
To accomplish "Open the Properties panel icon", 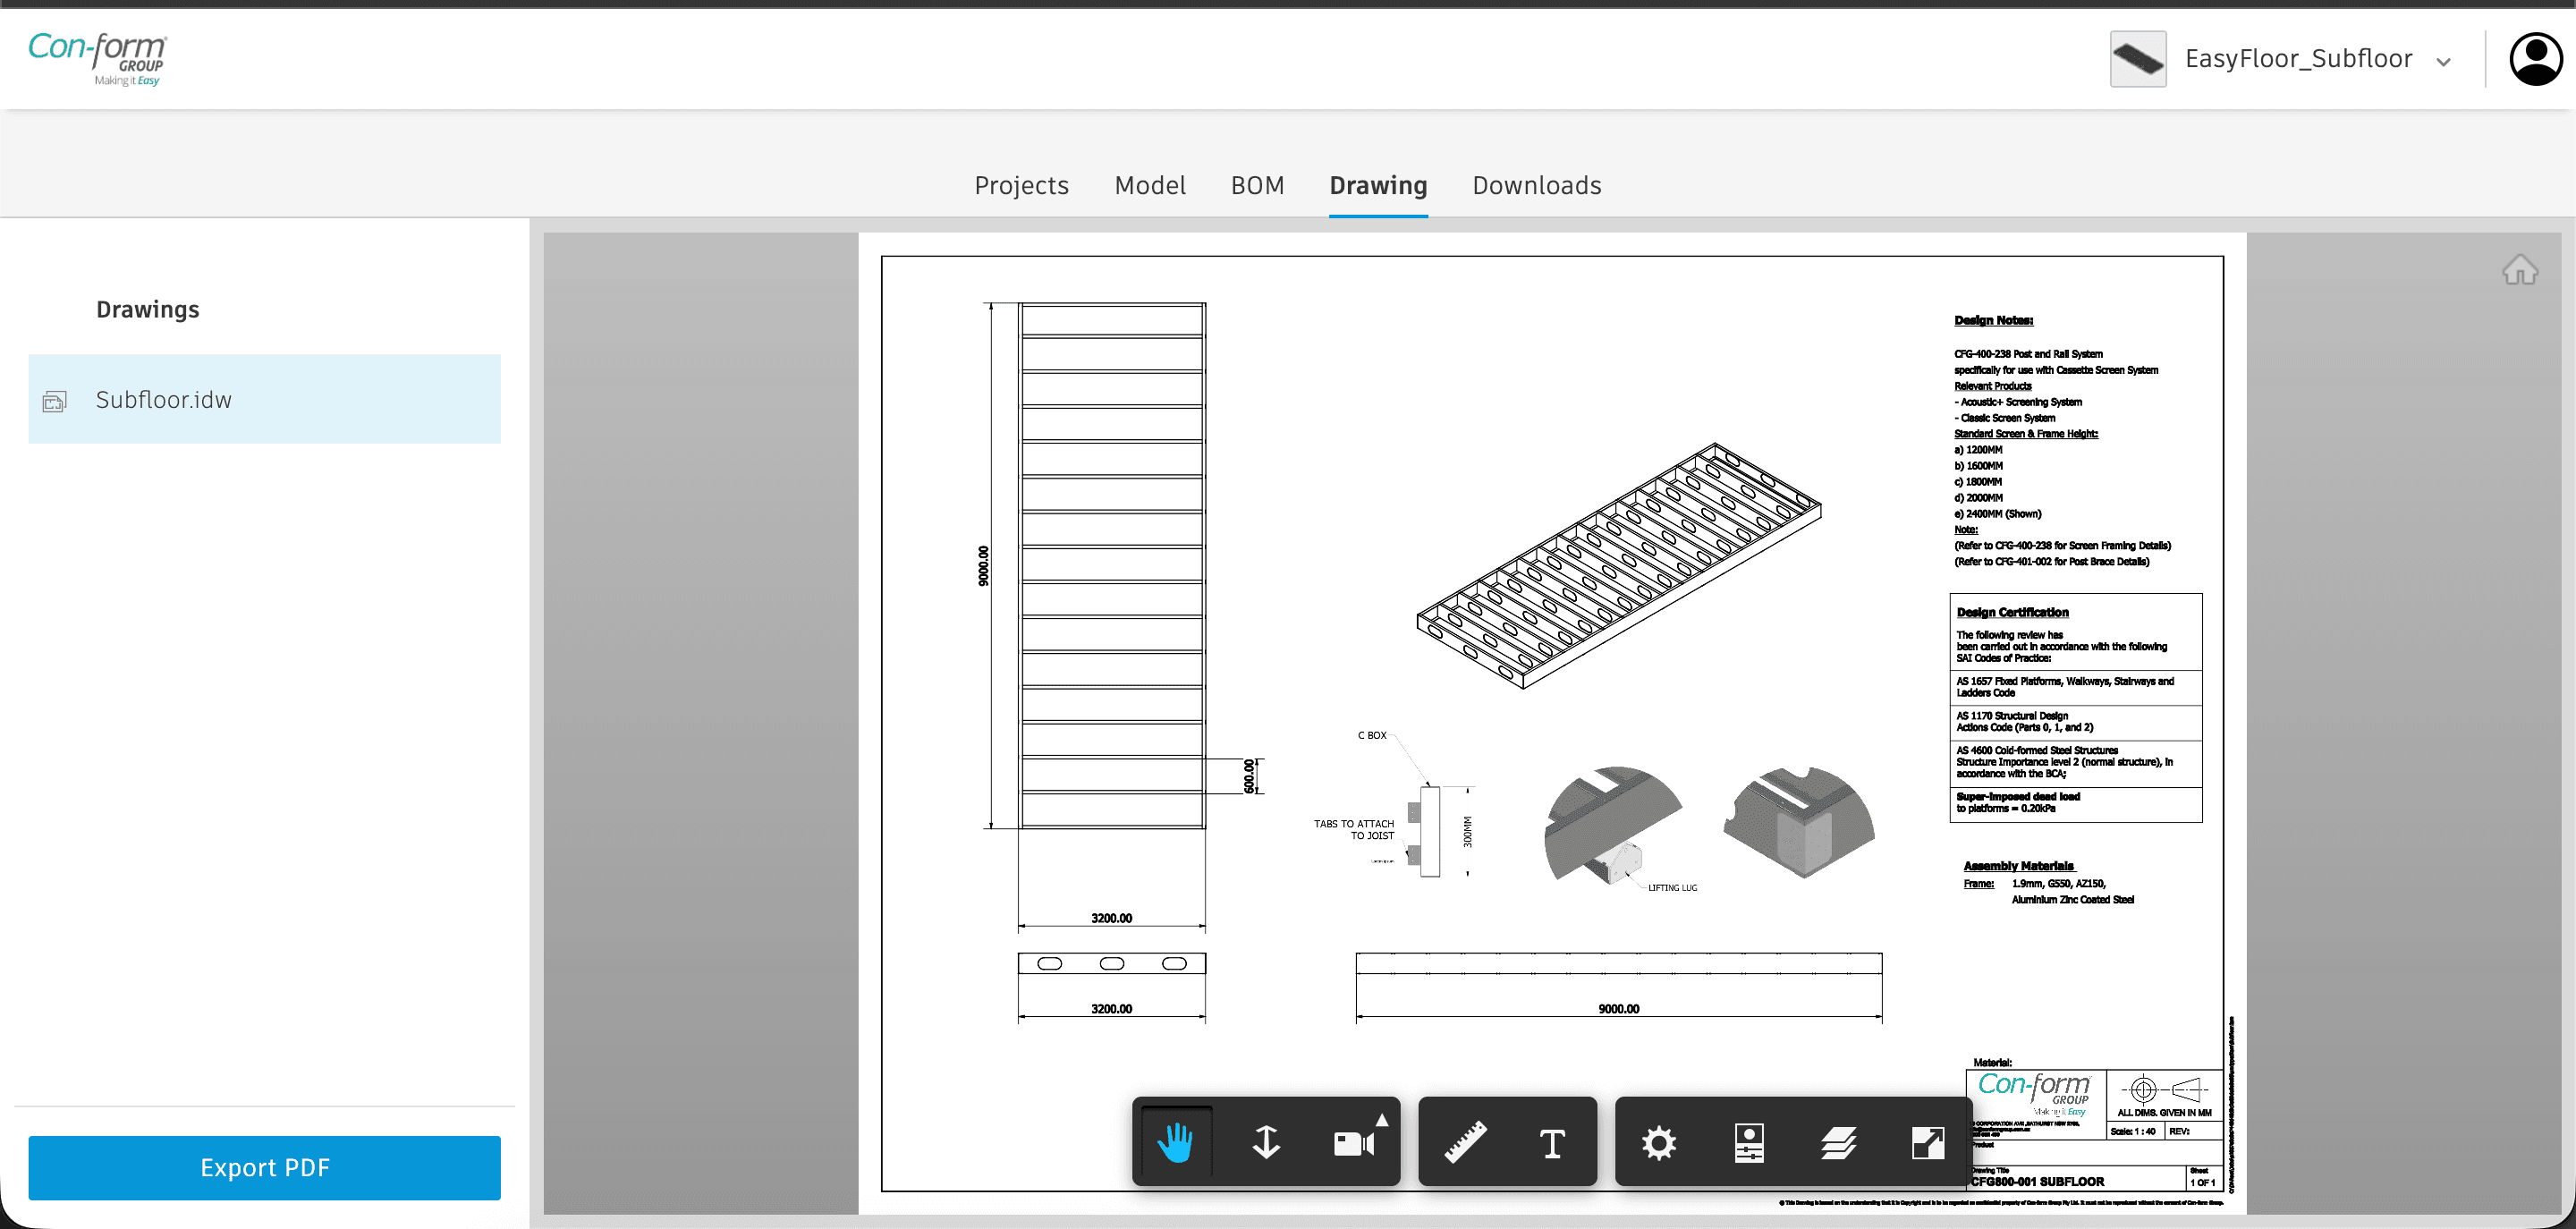I will click(x=1749, y=1142).
